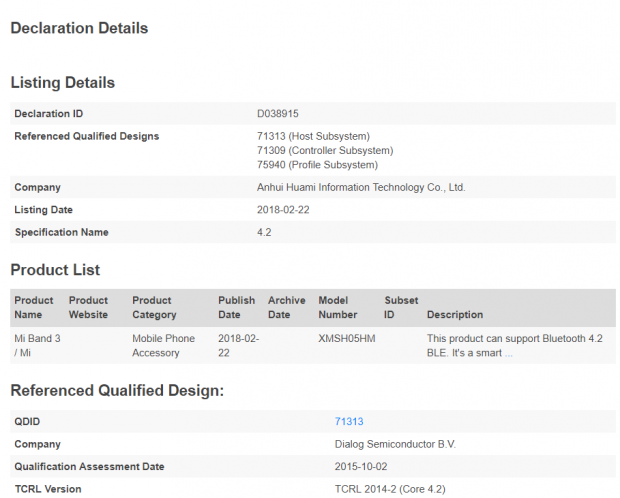Click the Listing Date value 2018-02-22
Screen dimensions: 620x498
coord(285,210)
